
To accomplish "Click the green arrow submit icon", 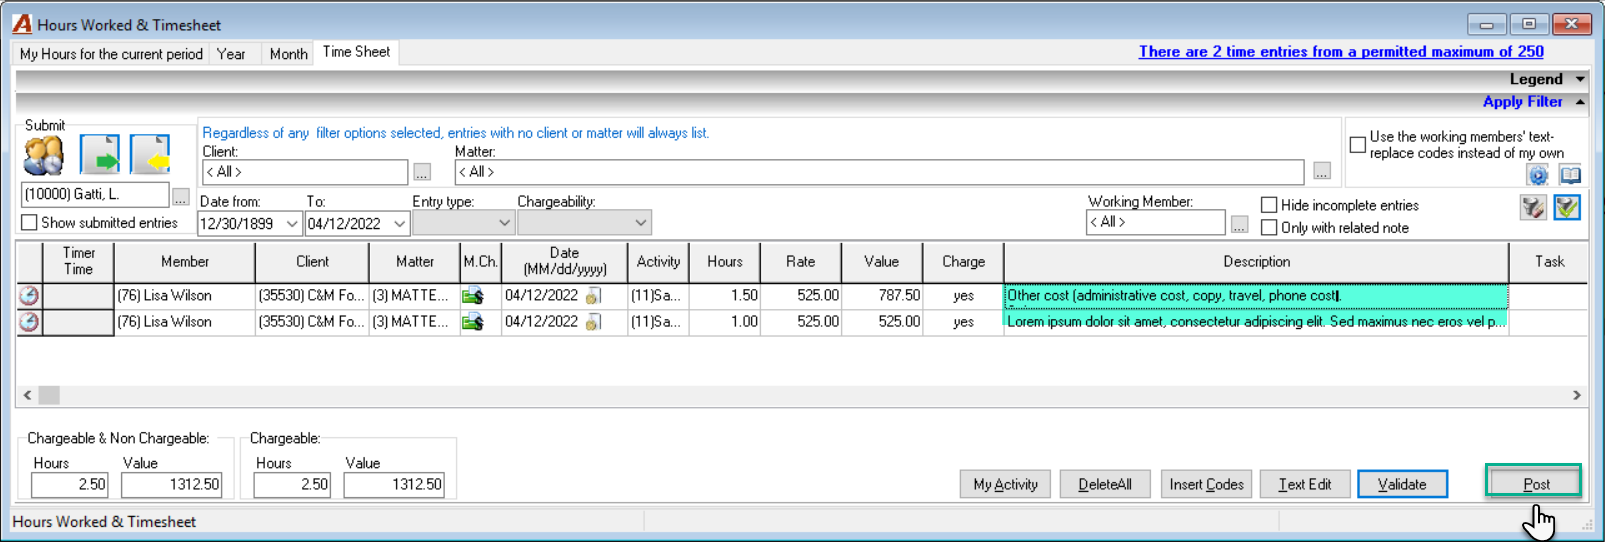I will pos(99,155).
